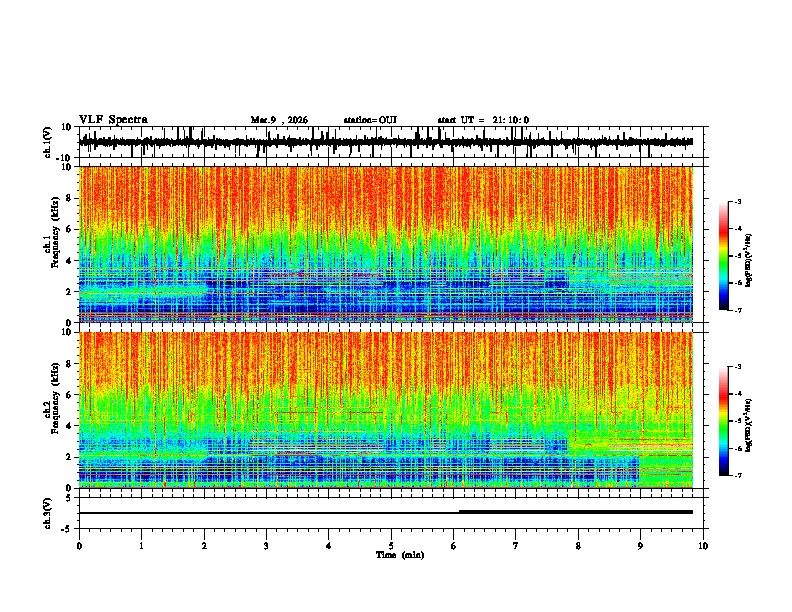This screenshot has height=612, width=792.
Task: Click the "7" tick on the time axis
Action: click(516, 546)
